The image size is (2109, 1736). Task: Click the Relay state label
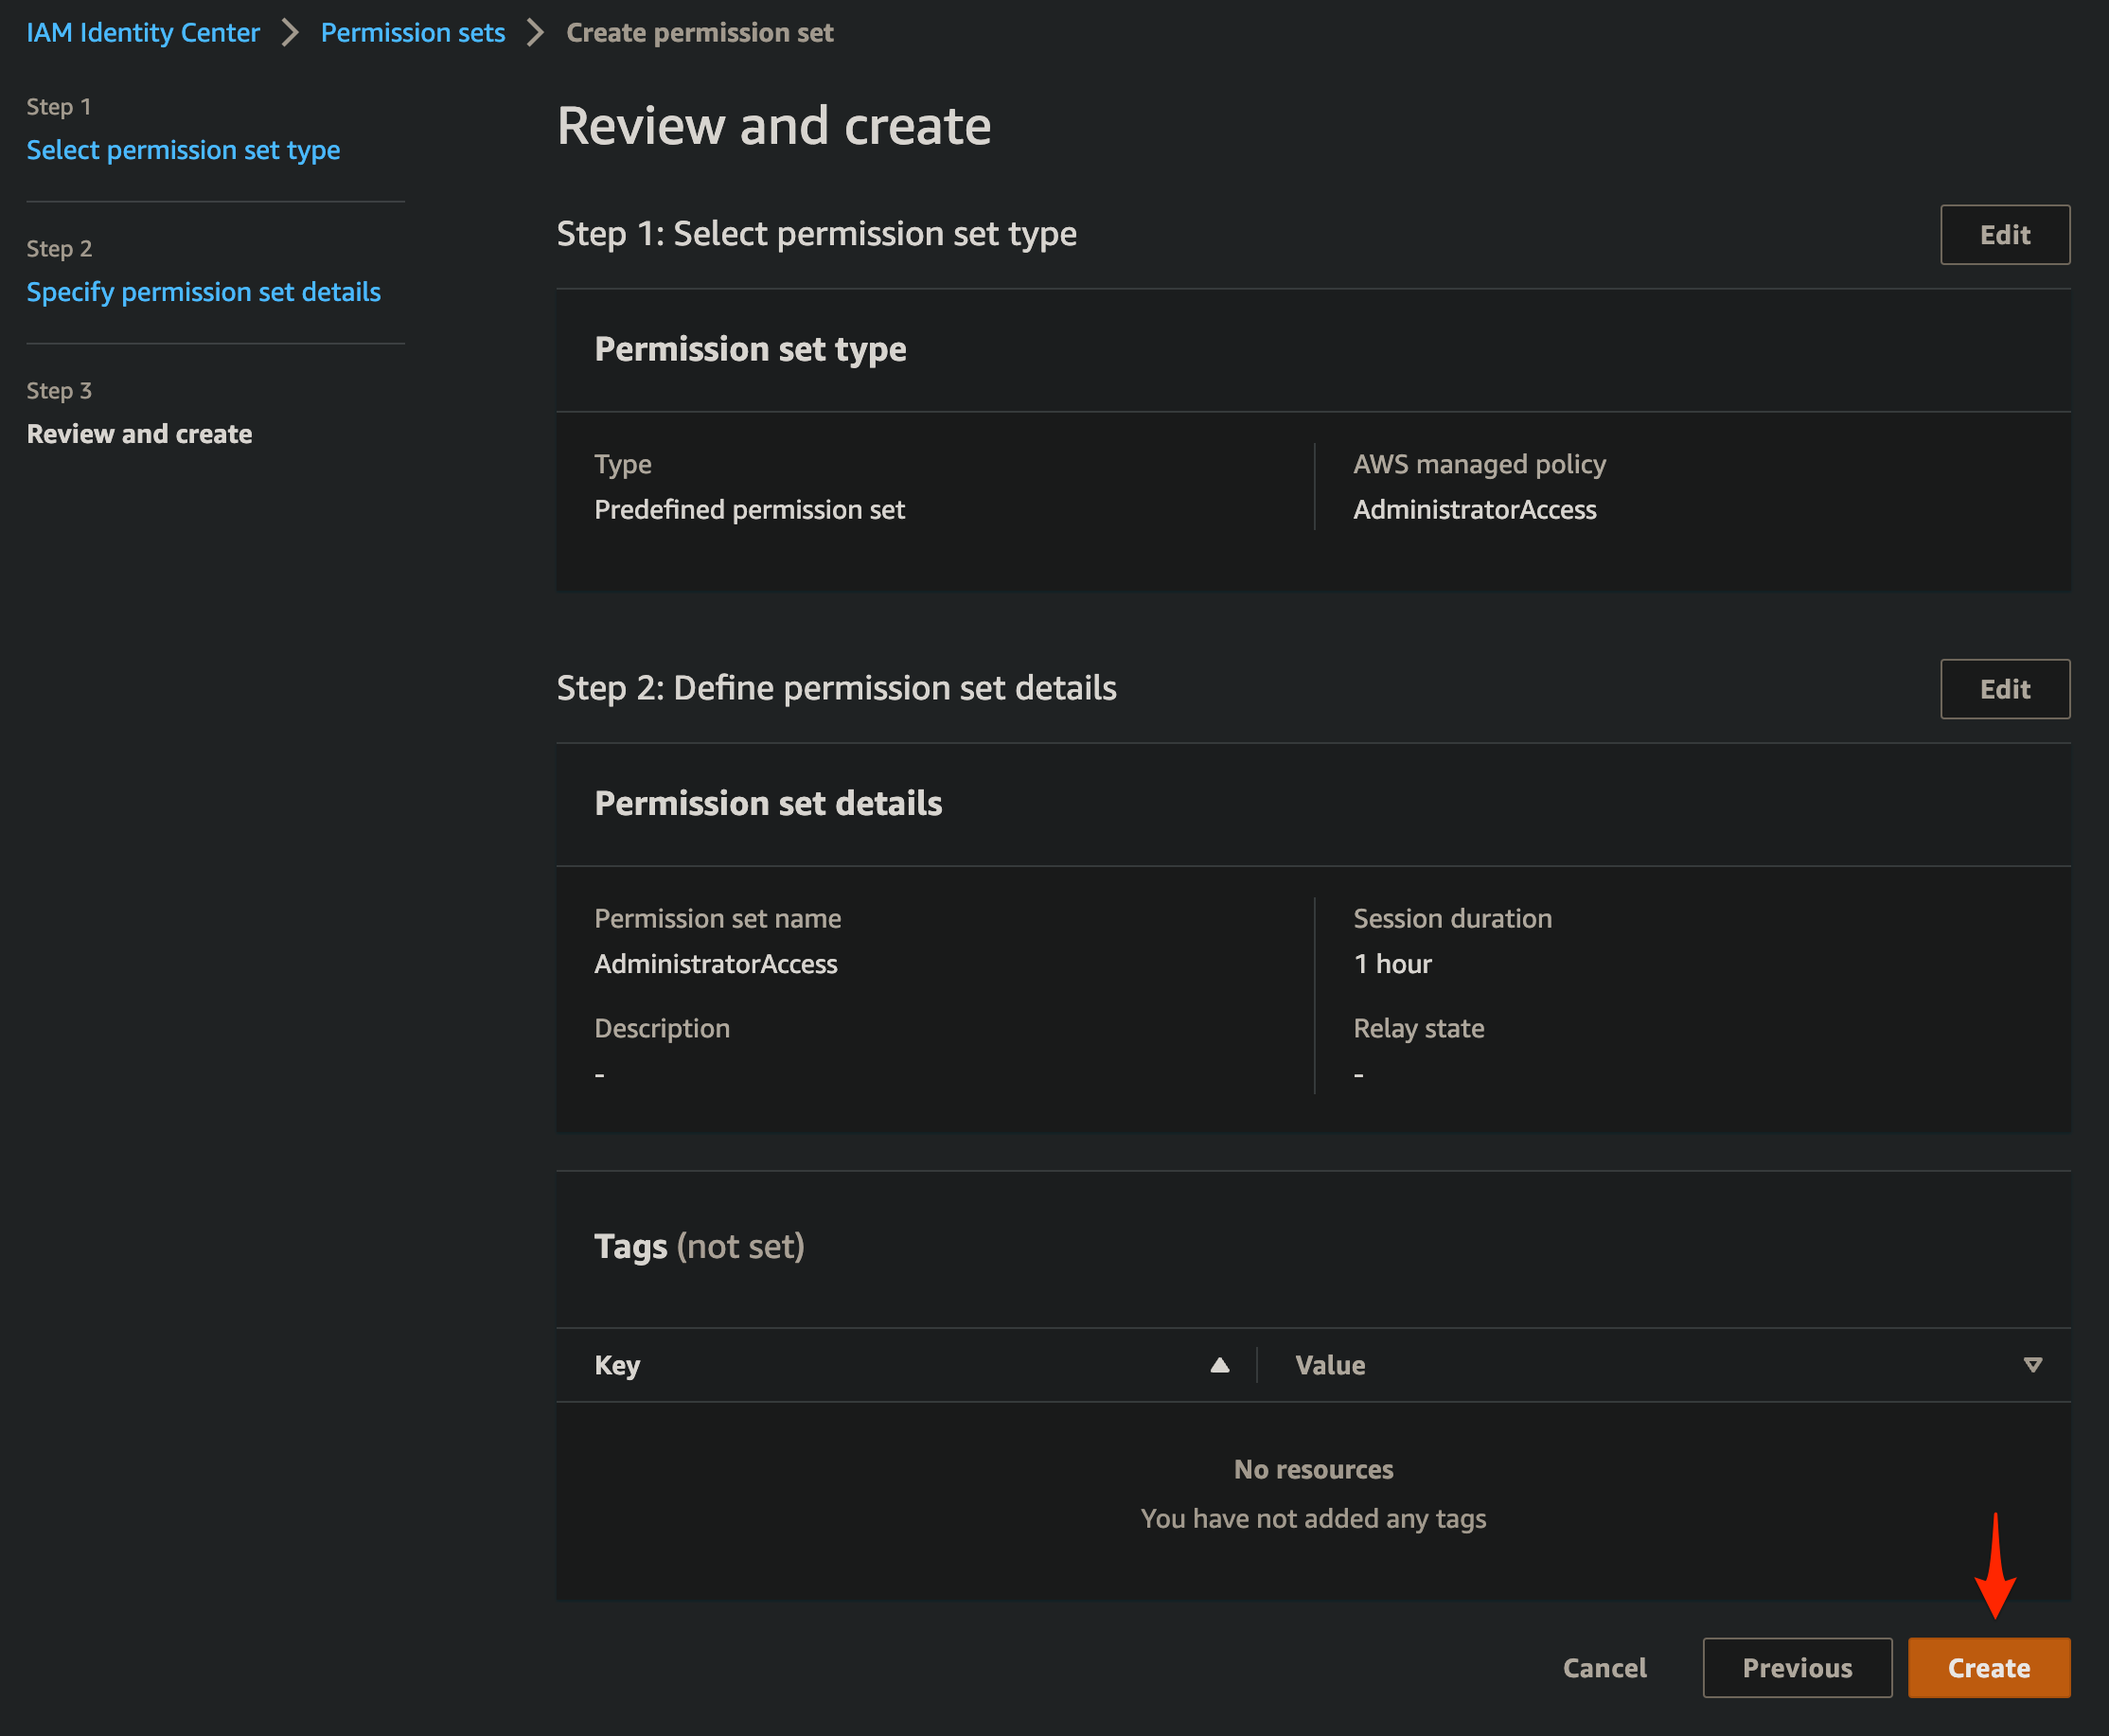[1418, 1028]
